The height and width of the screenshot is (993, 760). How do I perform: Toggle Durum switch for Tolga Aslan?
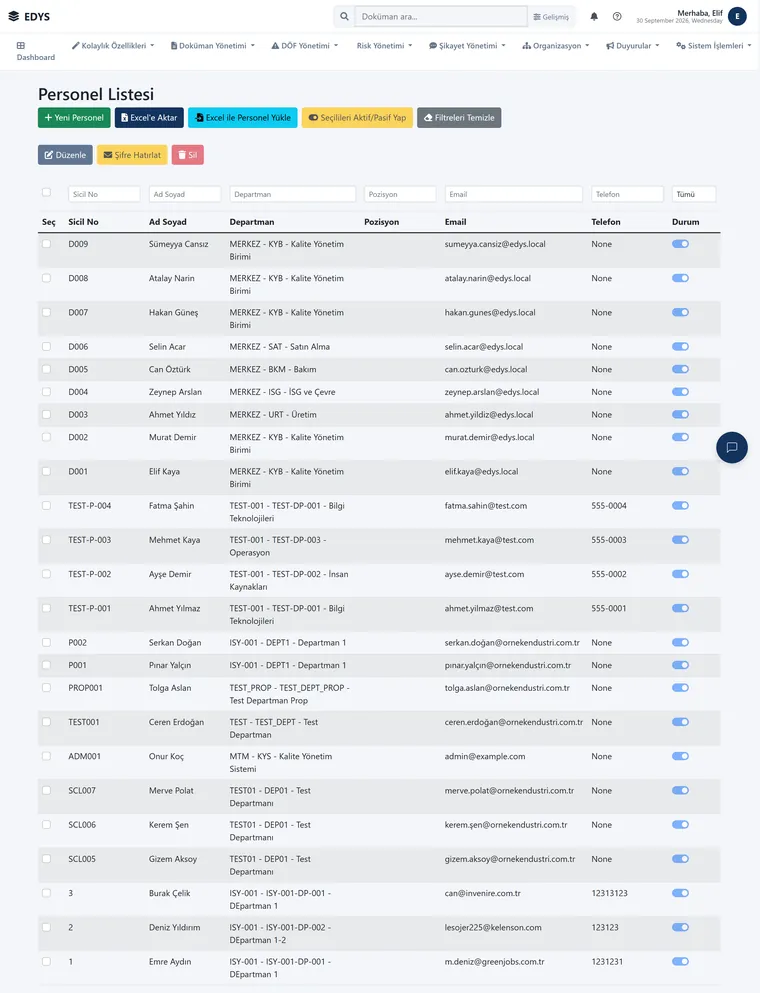[x=680, y=688]
